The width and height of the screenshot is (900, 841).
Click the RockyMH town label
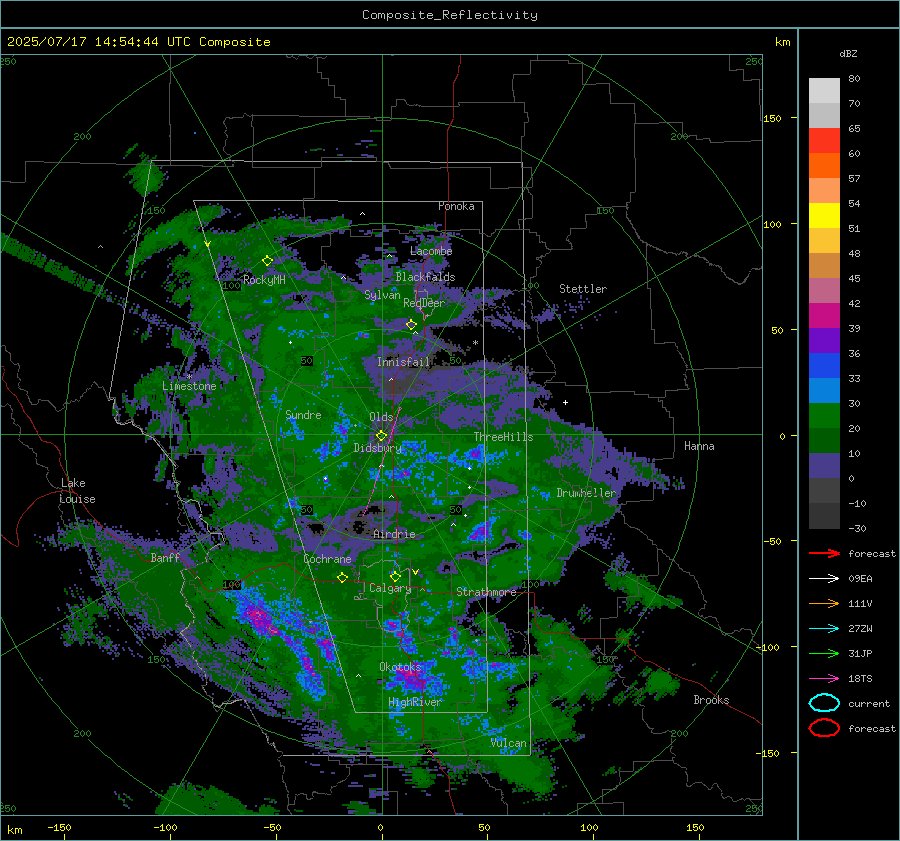pos(264,280)
